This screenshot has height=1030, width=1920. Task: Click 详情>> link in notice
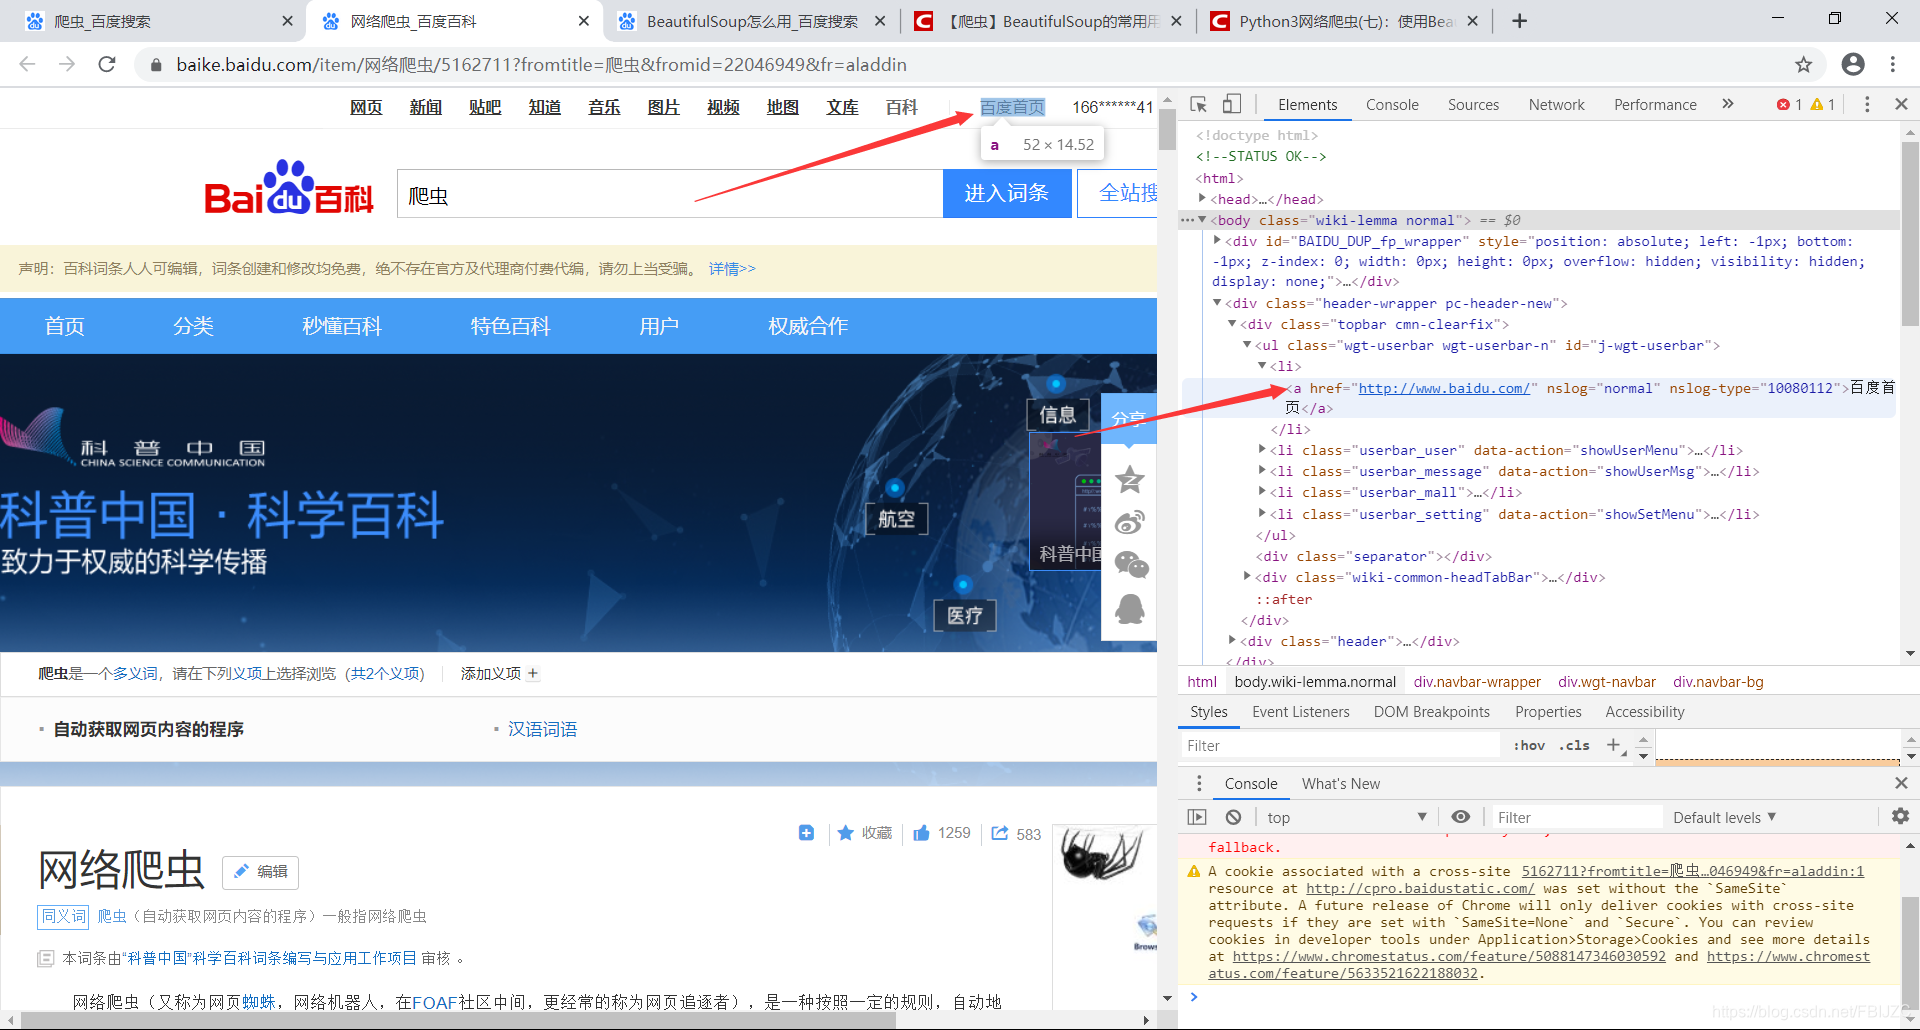click(732, 268)
